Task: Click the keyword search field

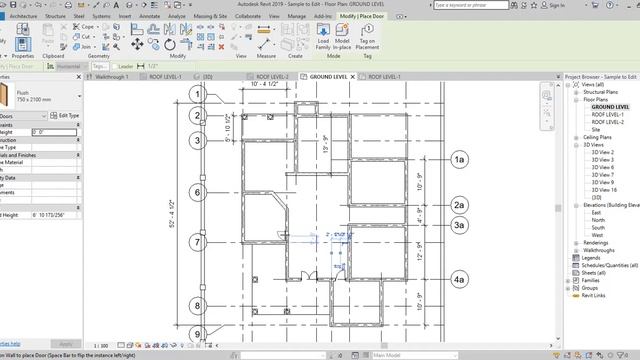Action: coord(471,5)
